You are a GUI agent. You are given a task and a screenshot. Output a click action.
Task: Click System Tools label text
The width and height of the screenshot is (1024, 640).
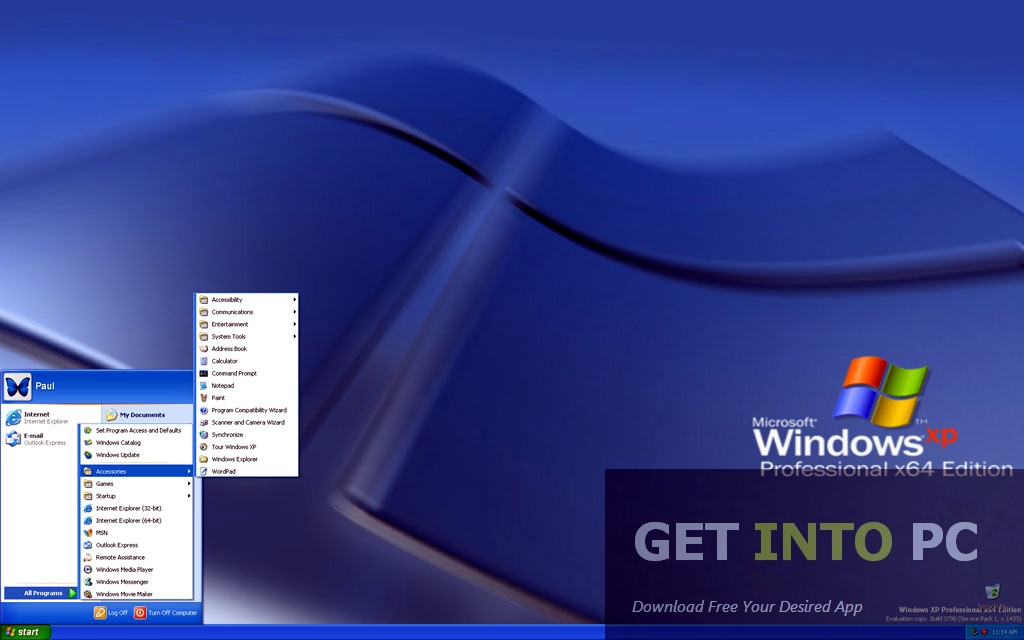[229, 337]
